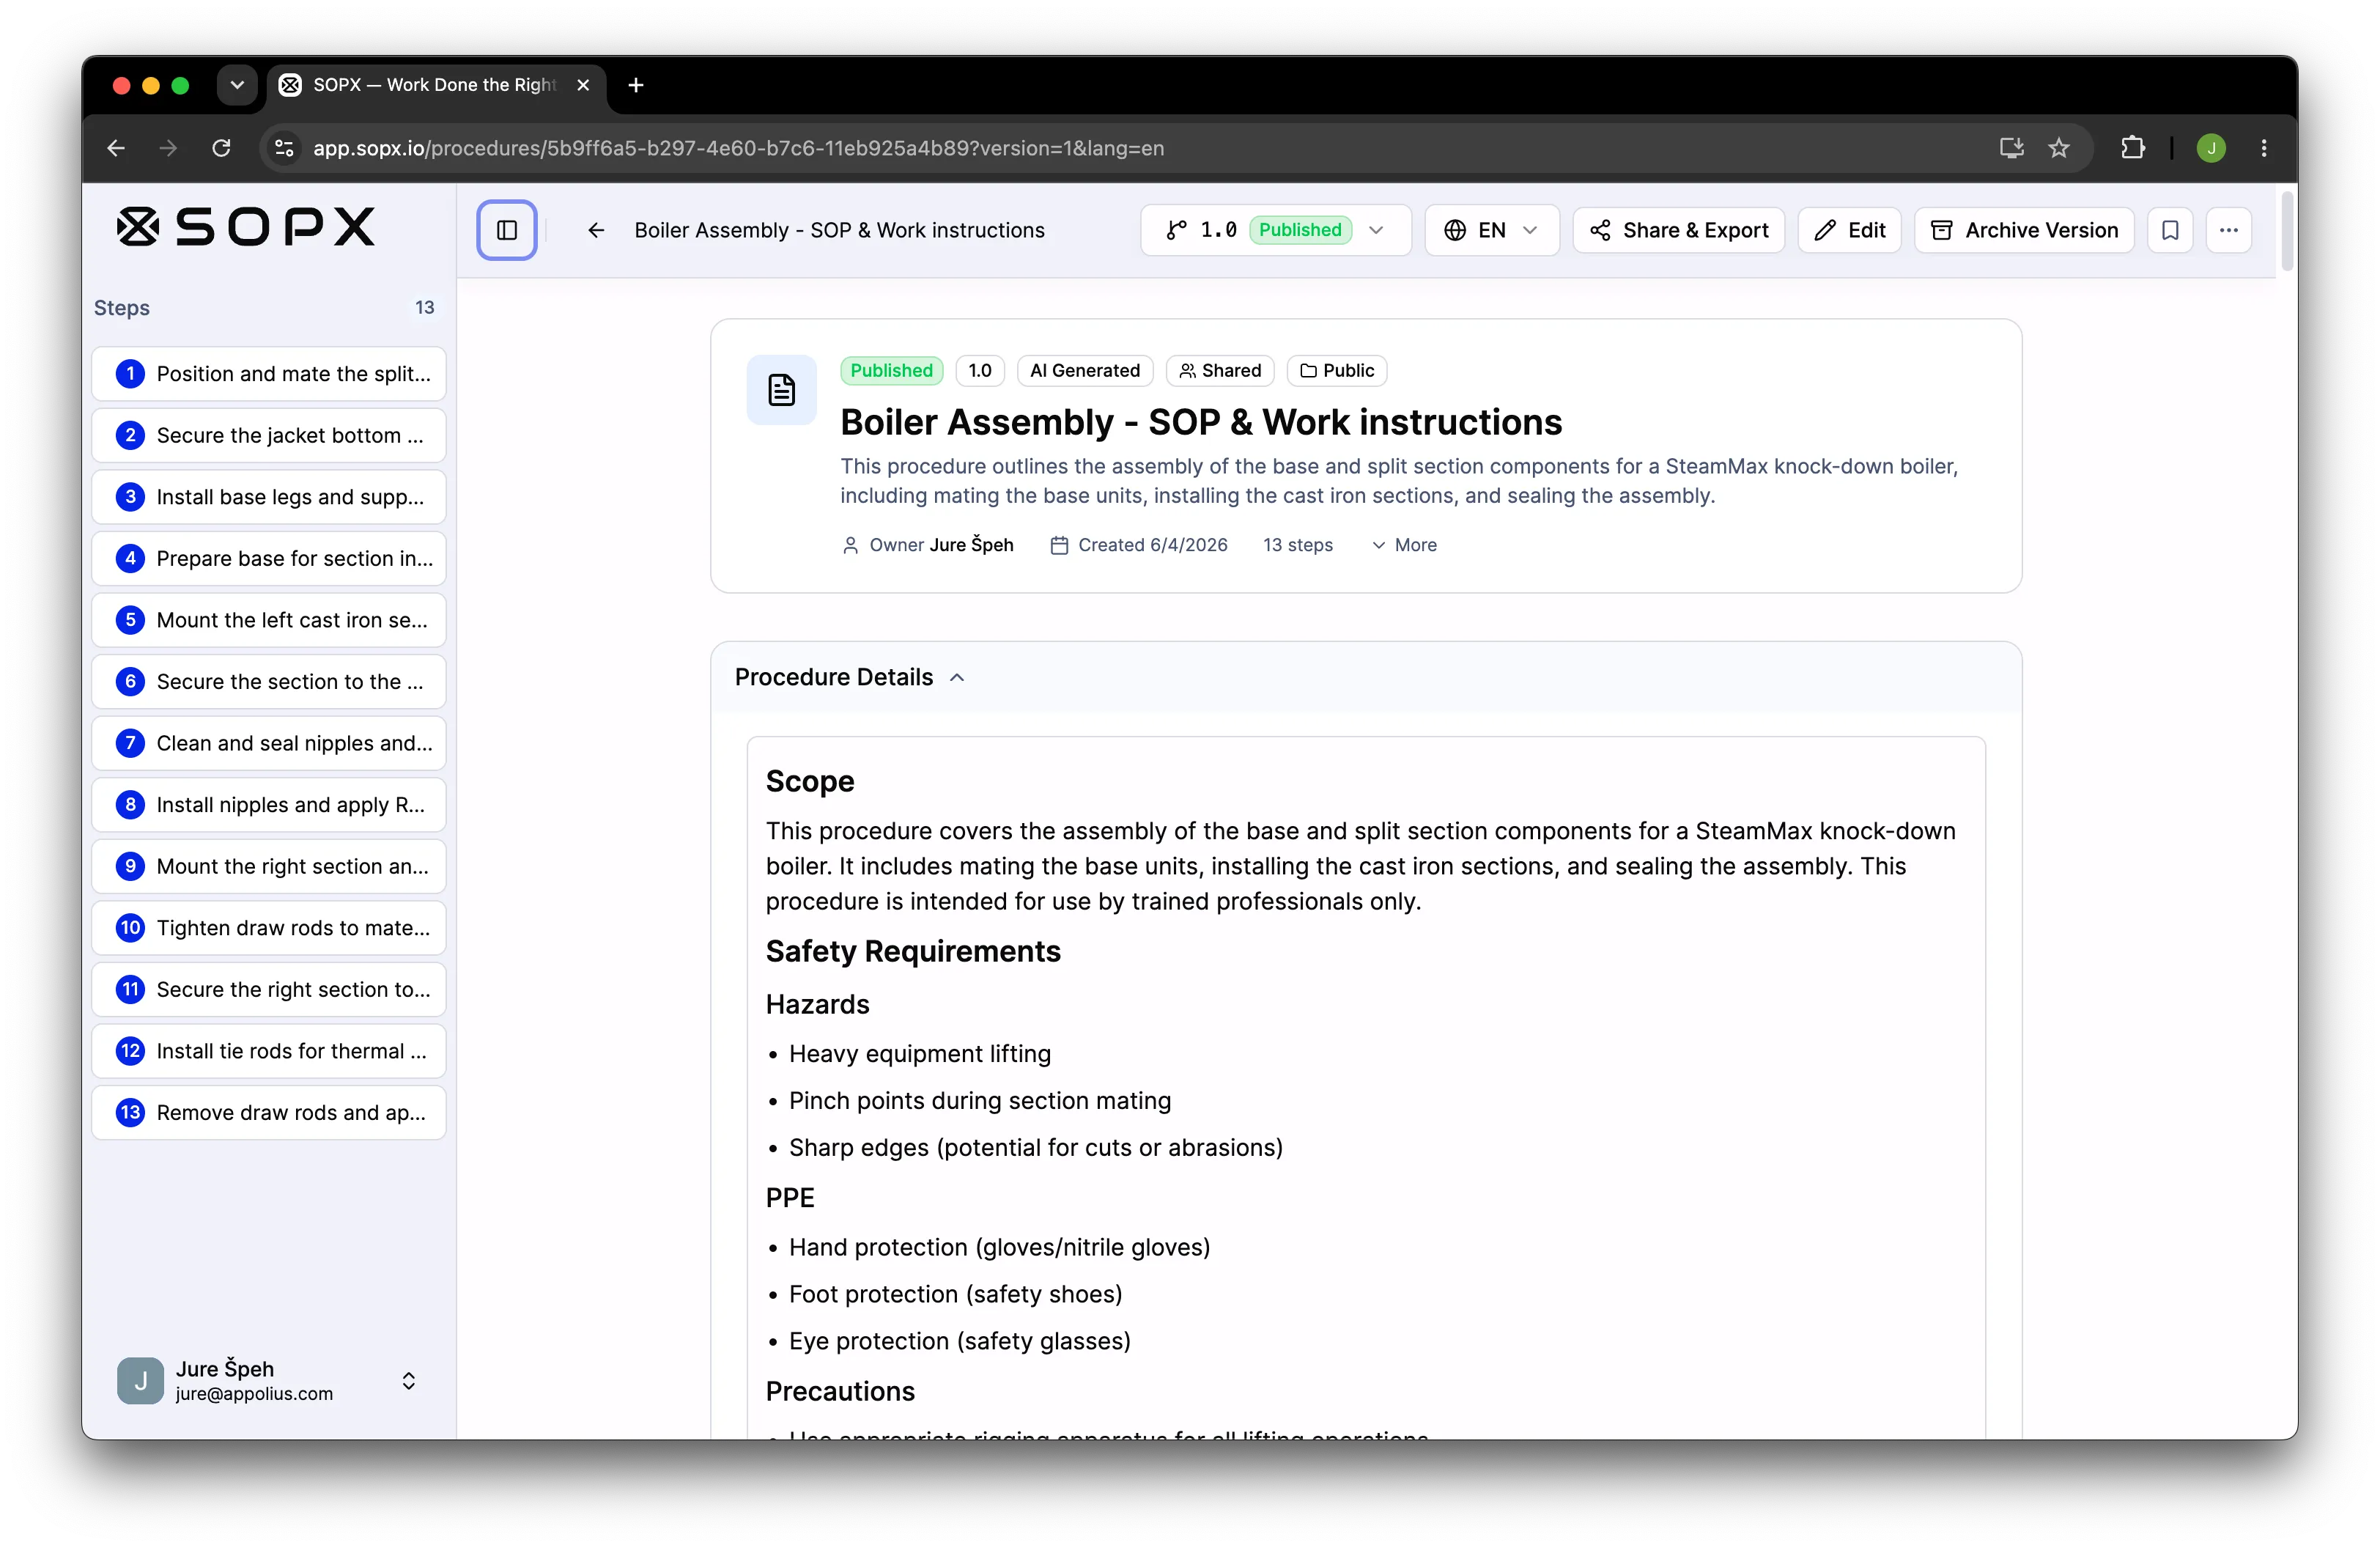Viewport: 2380px width, 1548px height.
Task: Select step 10 Tighten draw rods
Action: [269, 928]
